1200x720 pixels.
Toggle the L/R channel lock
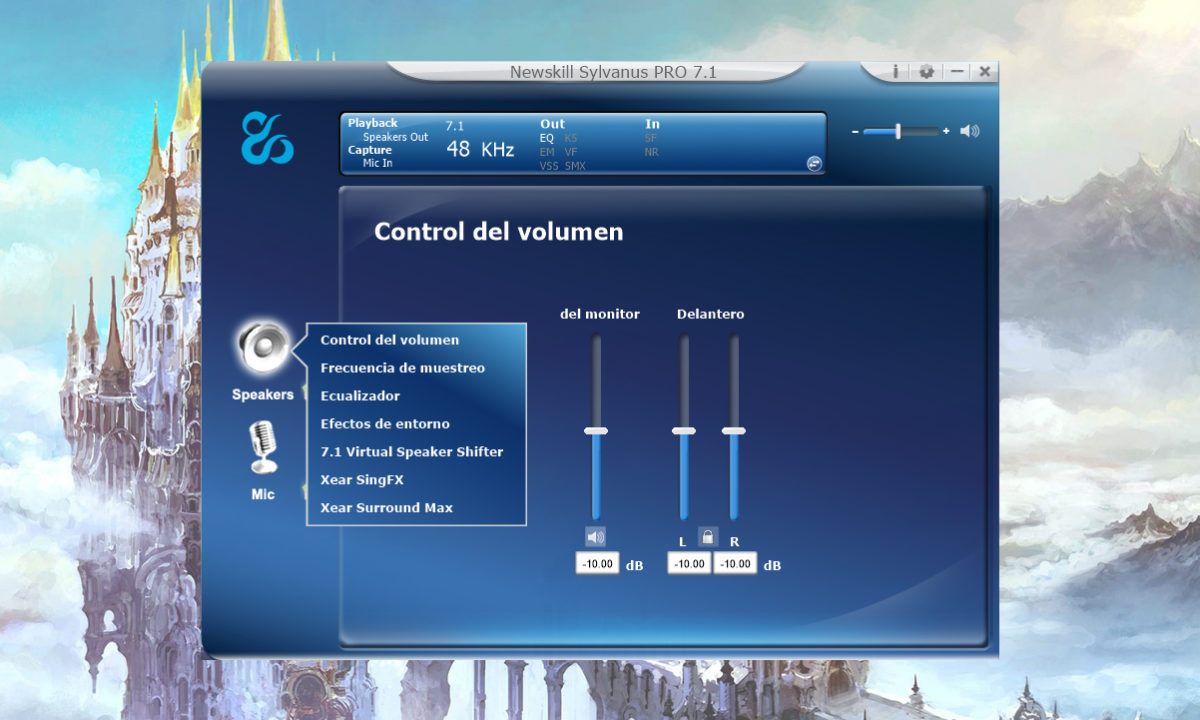708,537
